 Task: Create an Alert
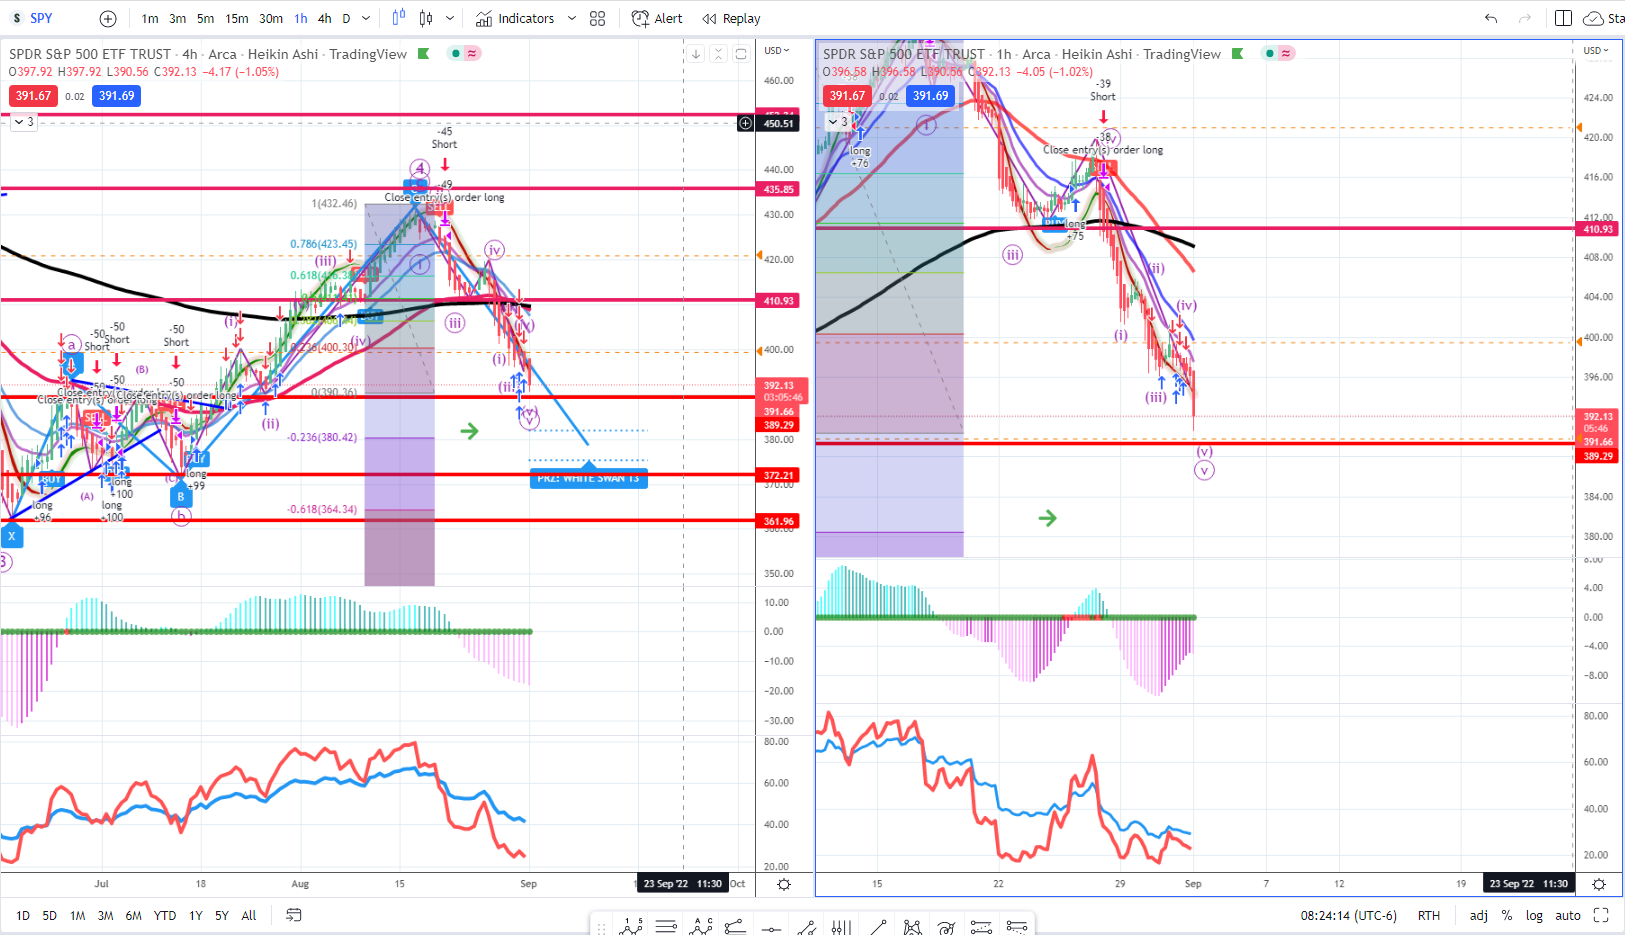coord(657,18)
